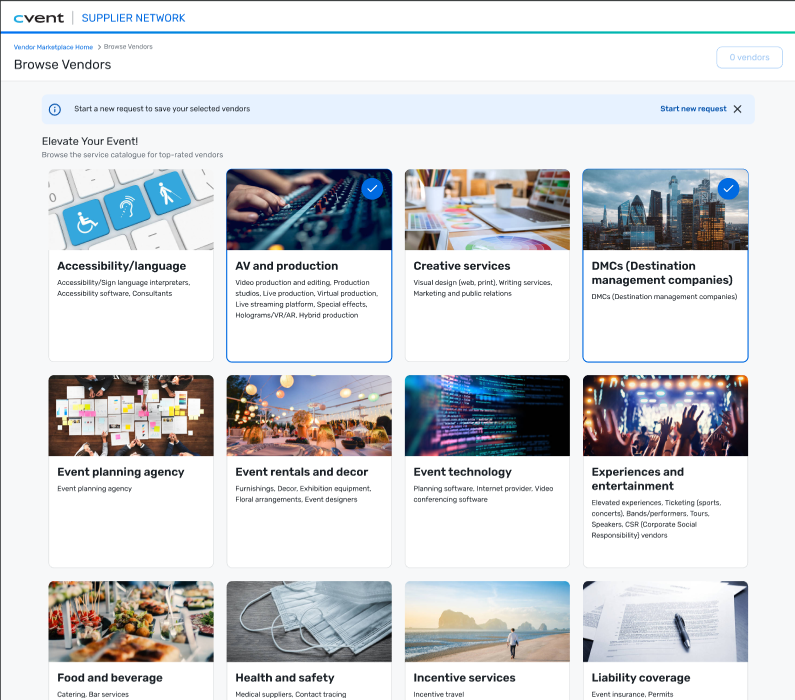Click the Accessibility/language title
Viewport: 795px width, 700px height.
122,266
